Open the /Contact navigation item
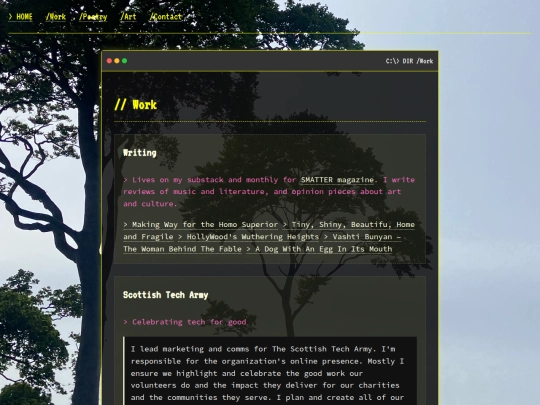Screen dimensions: 540x405 coord(166,17)
